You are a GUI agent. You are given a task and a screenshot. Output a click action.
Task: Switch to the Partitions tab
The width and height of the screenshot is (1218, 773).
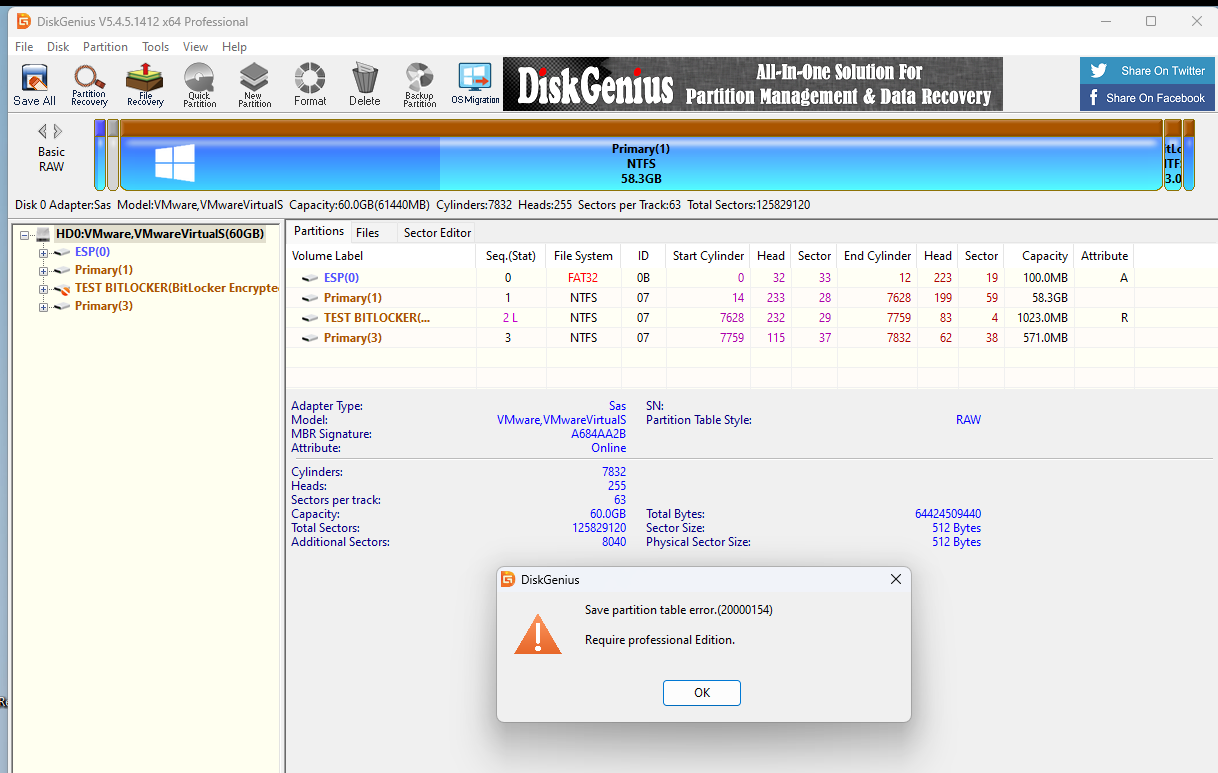click(x=318, y=231)
